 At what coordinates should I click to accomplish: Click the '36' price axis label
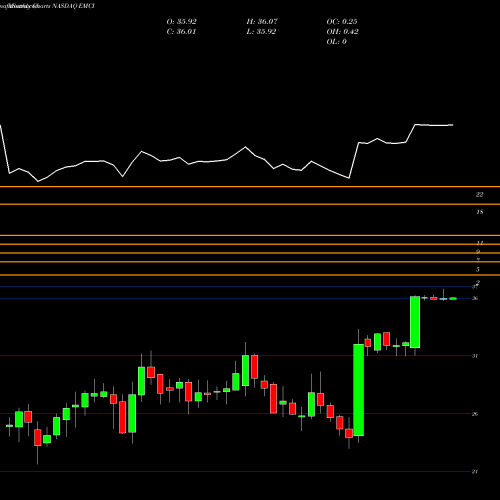pyautogui.click(x=475, y=298)
